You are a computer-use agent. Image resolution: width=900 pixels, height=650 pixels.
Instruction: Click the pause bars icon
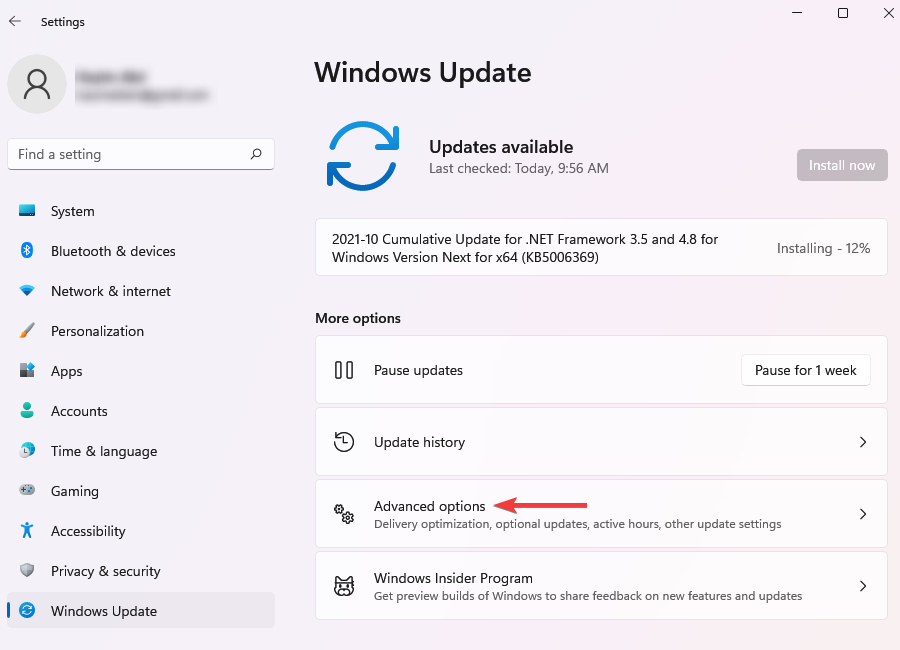point(344,370)
